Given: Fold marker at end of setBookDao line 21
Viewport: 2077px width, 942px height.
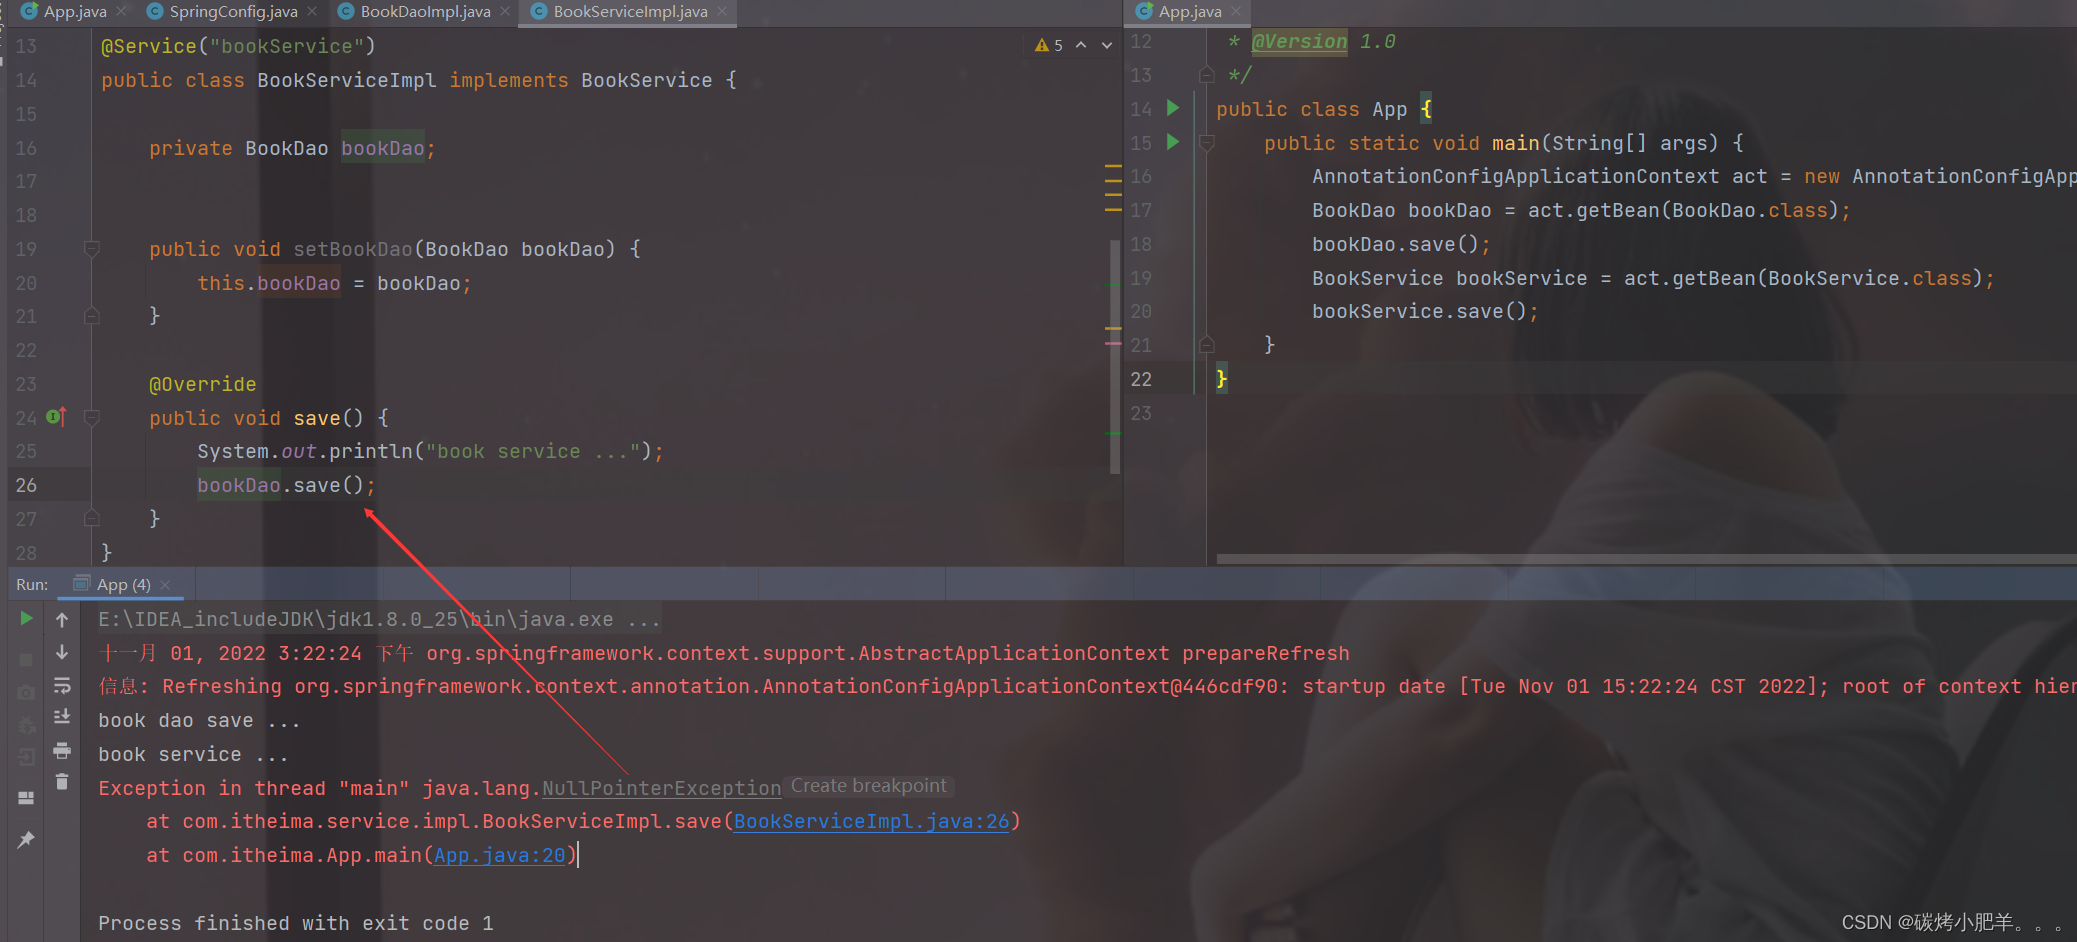Looking at the screenshot, I should tap(92, 316).
